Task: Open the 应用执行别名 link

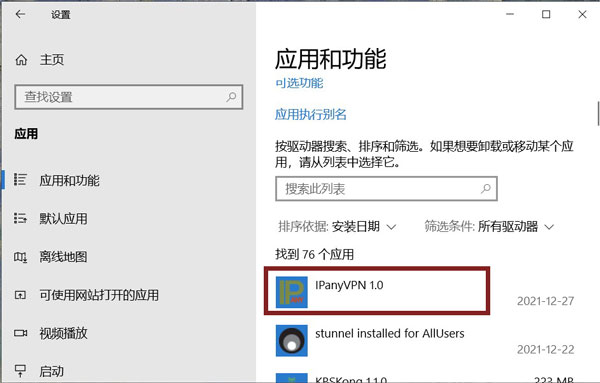Action: [311, 114]
